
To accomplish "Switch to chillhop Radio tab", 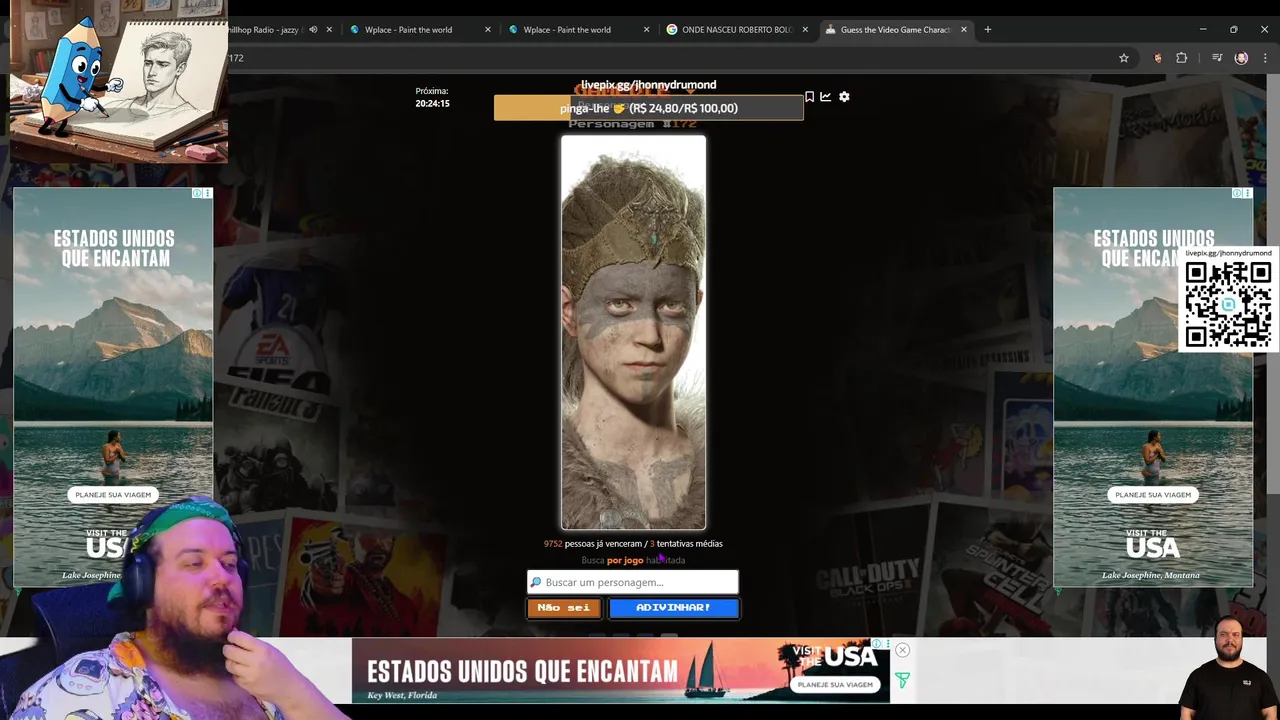I will coord(263,30).
